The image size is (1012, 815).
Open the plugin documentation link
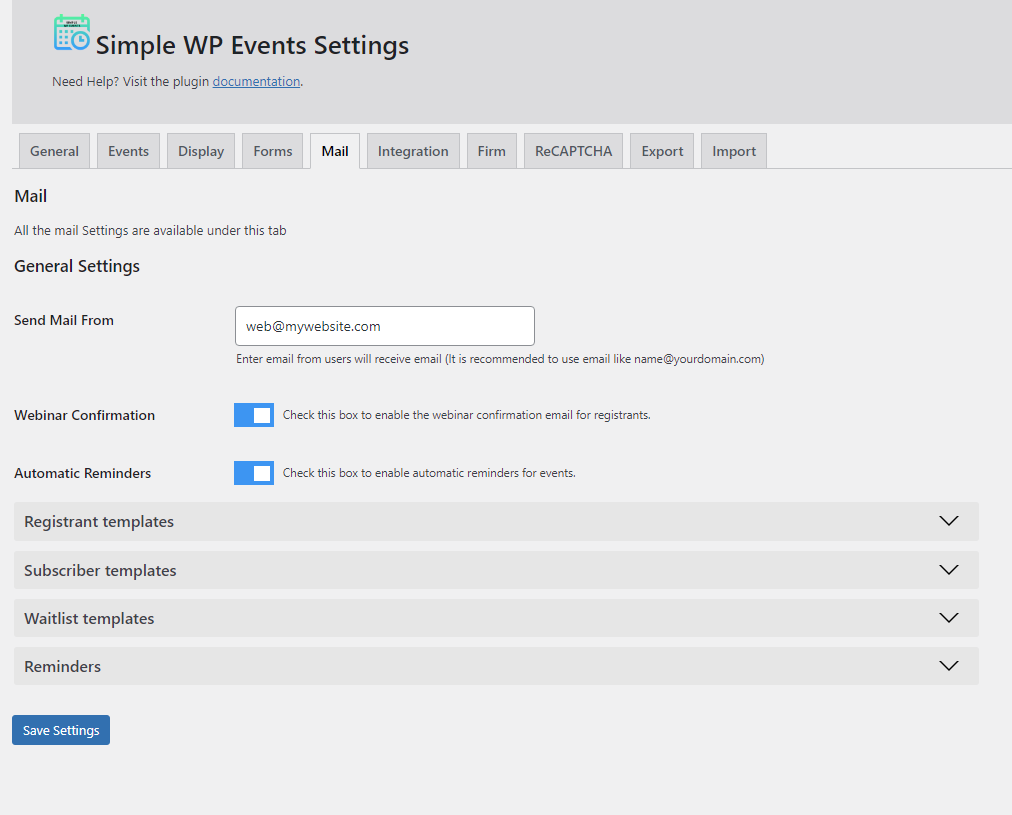point(256,81)
